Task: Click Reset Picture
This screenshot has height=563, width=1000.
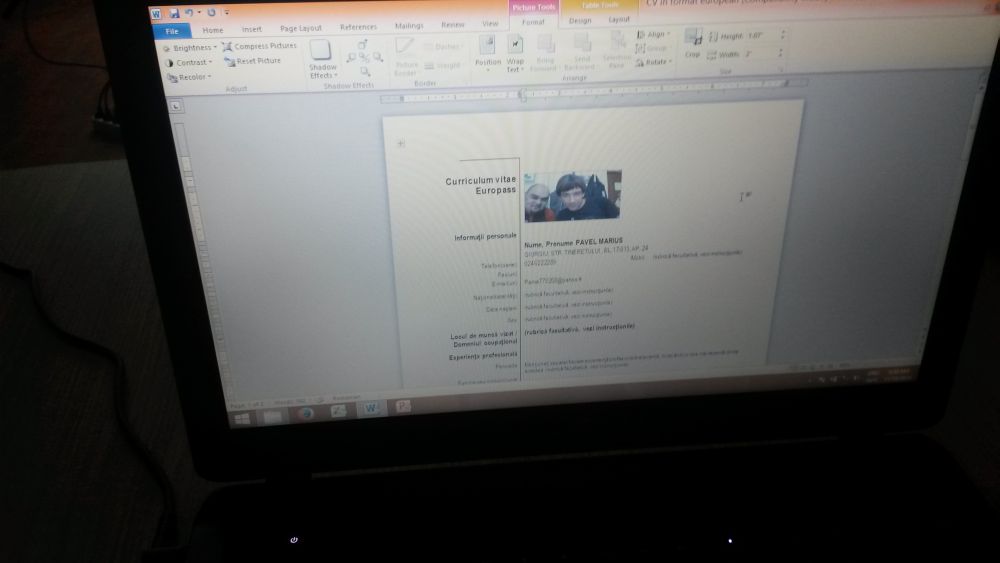Action: (x=253, y=61)
